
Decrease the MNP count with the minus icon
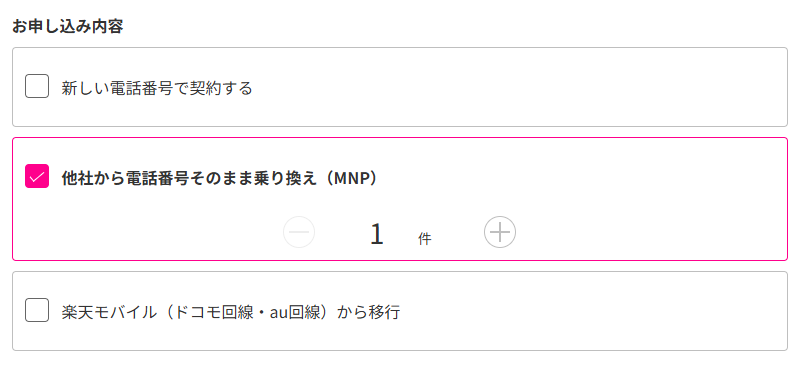(299, 232)
